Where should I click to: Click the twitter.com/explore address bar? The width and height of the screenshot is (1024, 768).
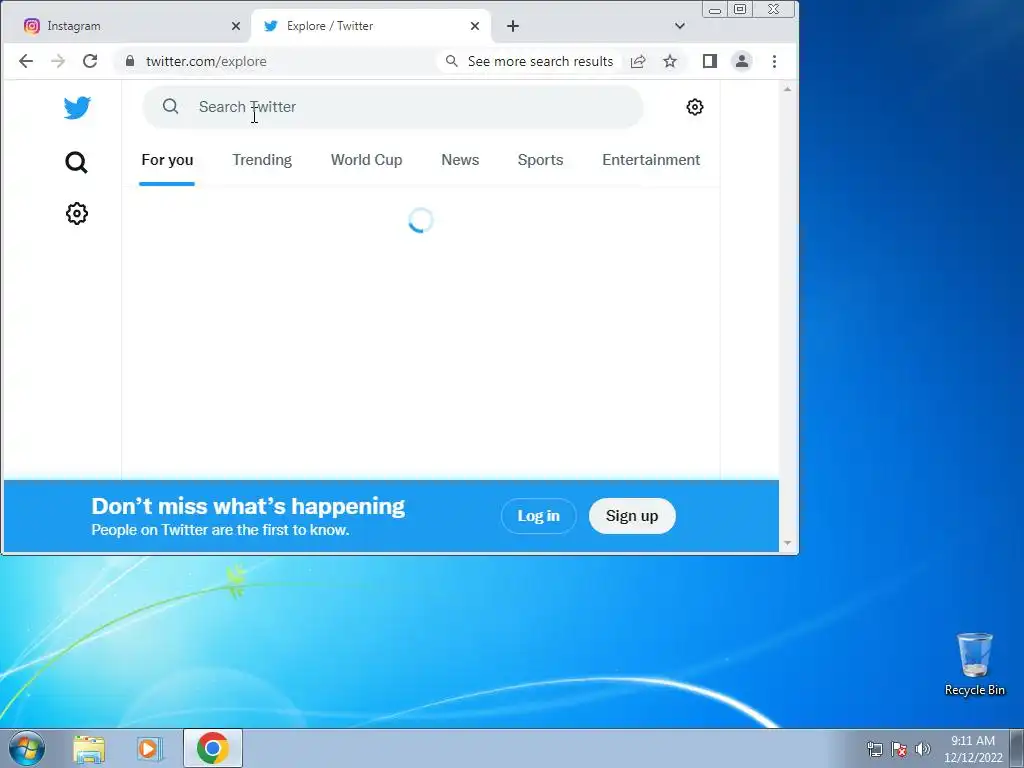click(x=206, y=61)
